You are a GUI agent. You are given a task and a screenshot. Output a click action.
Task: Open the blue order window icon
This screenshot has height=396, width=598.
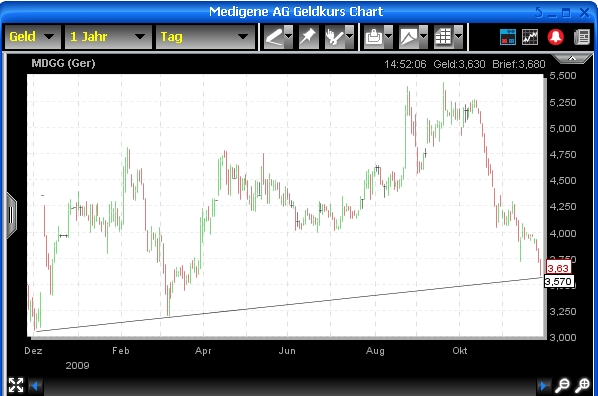pyautogui.click(x=508, y=37)
